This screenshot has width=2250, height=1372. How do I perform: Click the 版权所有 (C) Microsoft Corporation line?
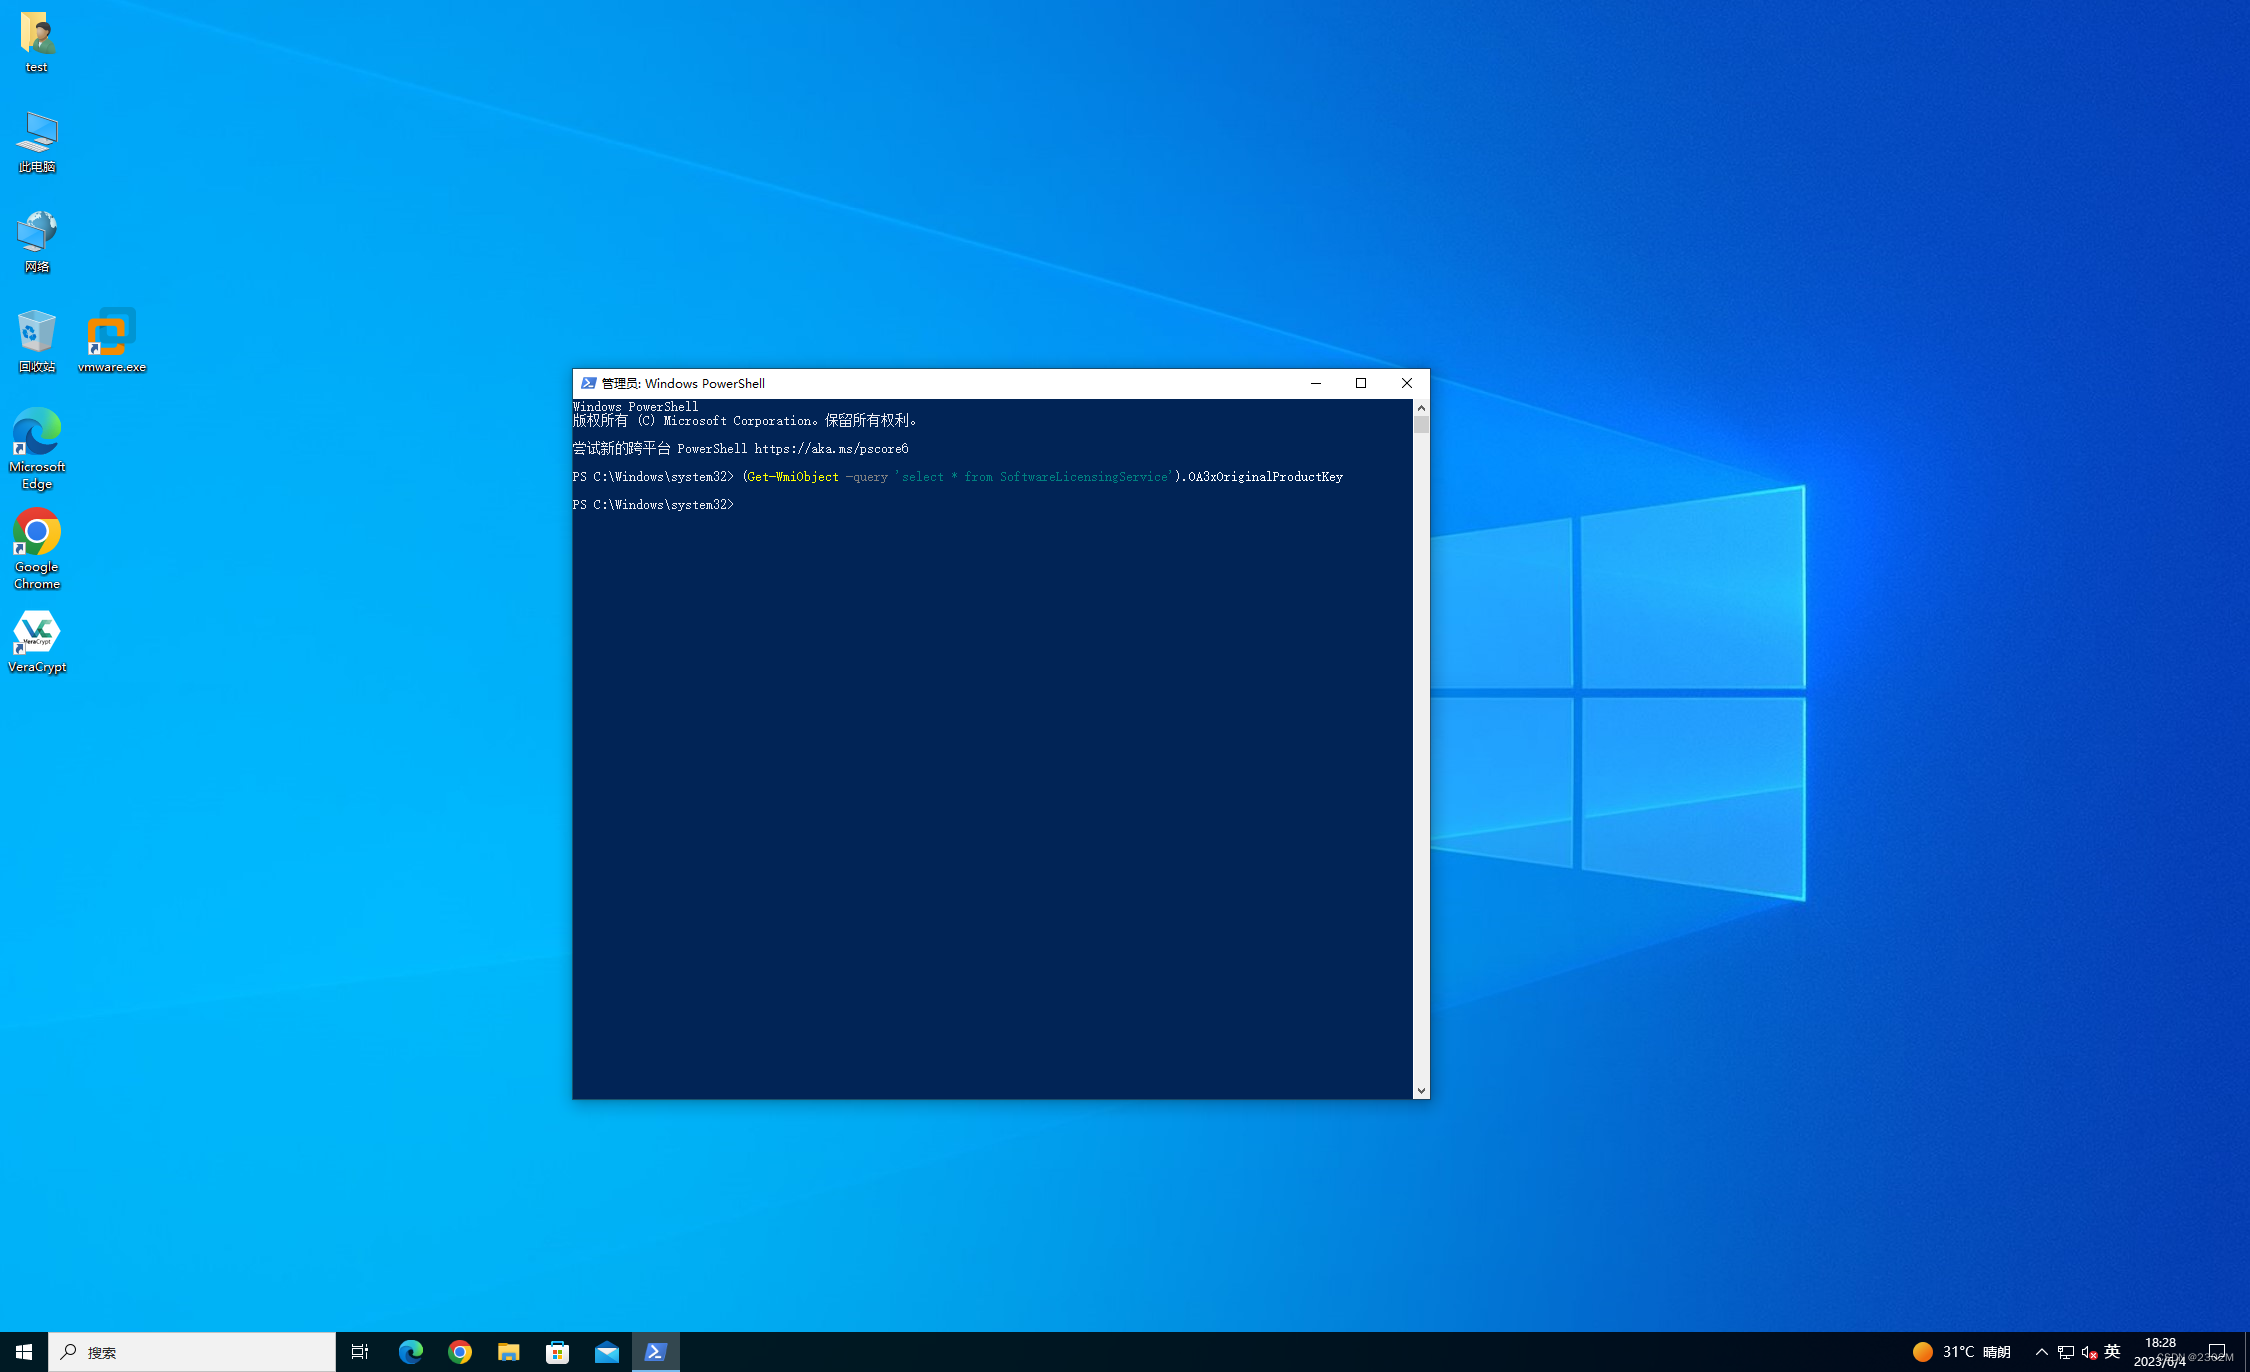(x=745, y=421)
